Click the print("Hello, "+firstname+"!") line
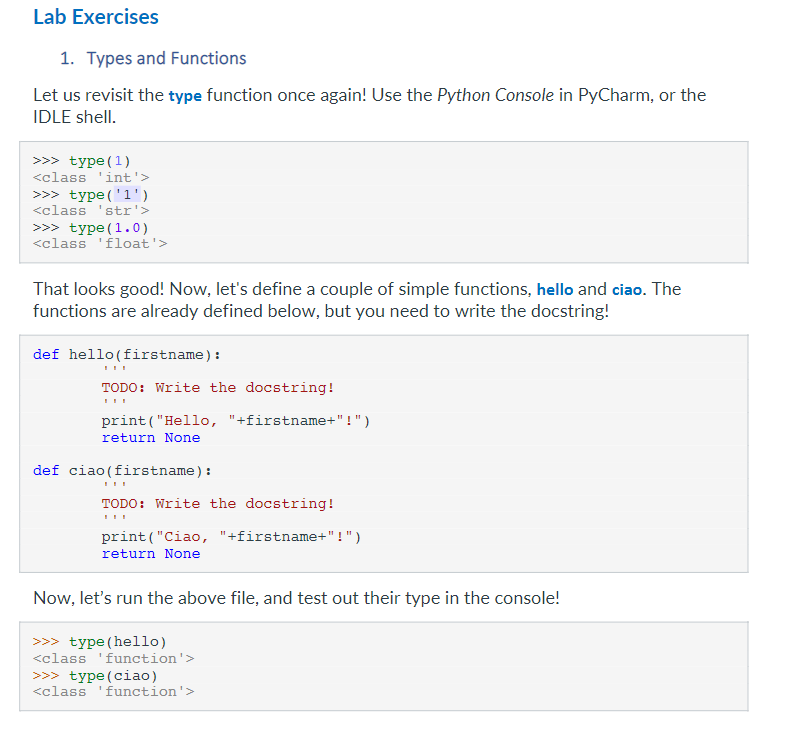 coord(236,421)
